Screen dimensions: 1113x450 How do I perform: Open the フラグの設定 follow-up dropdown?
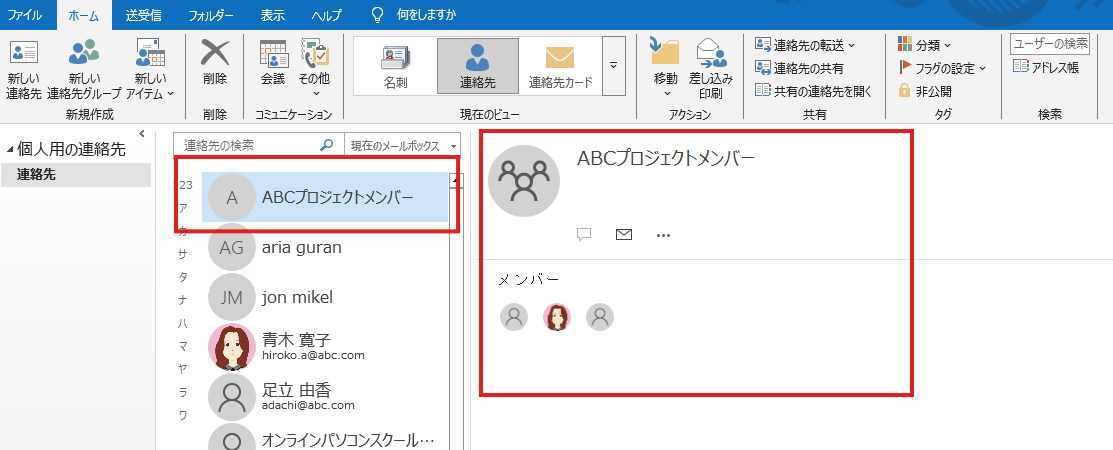[x=942, y=68]
